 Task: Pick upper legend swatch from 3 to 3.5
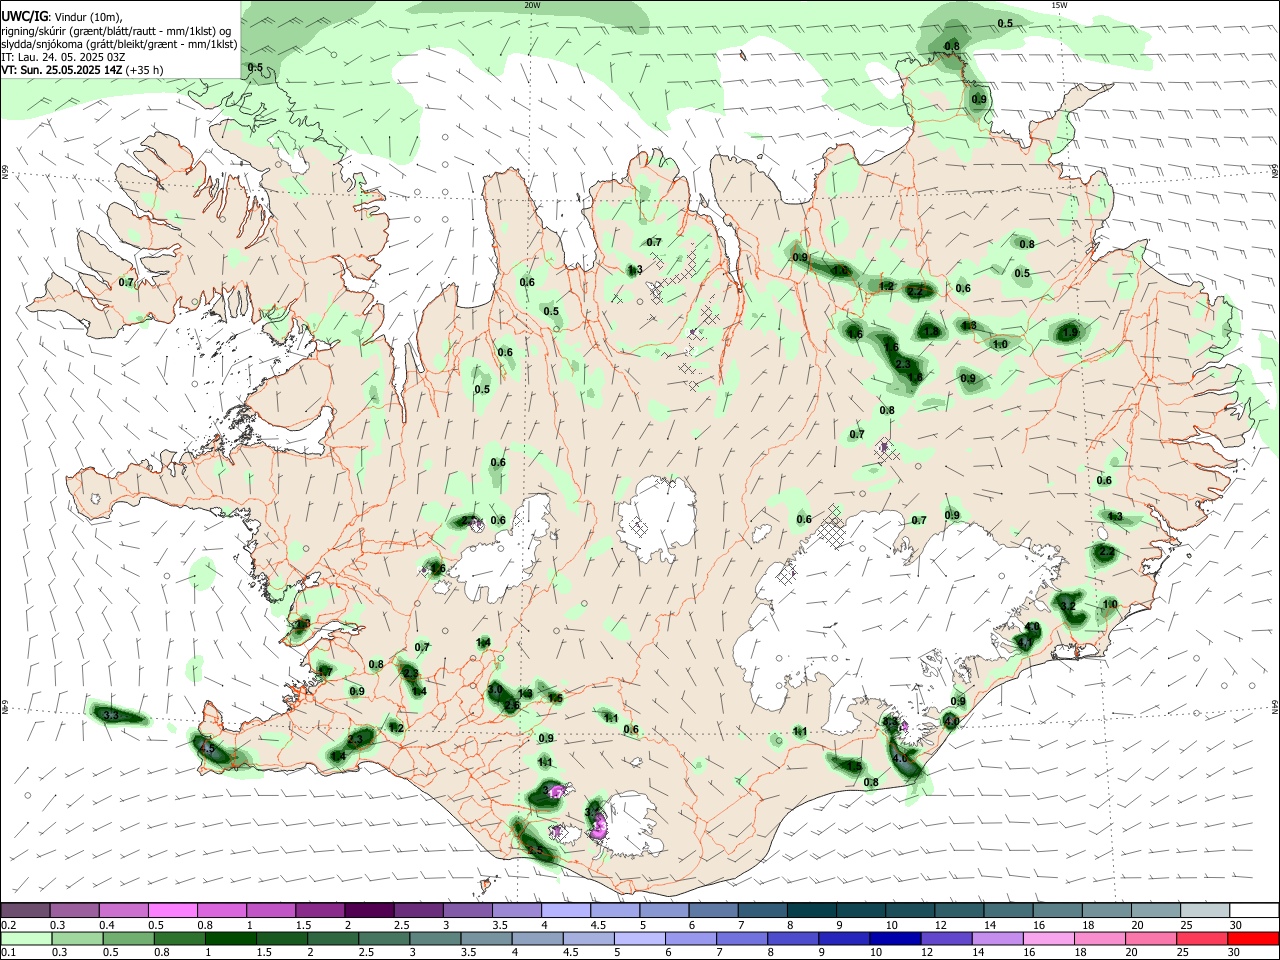pyautogui.click(x=467, y=911)
